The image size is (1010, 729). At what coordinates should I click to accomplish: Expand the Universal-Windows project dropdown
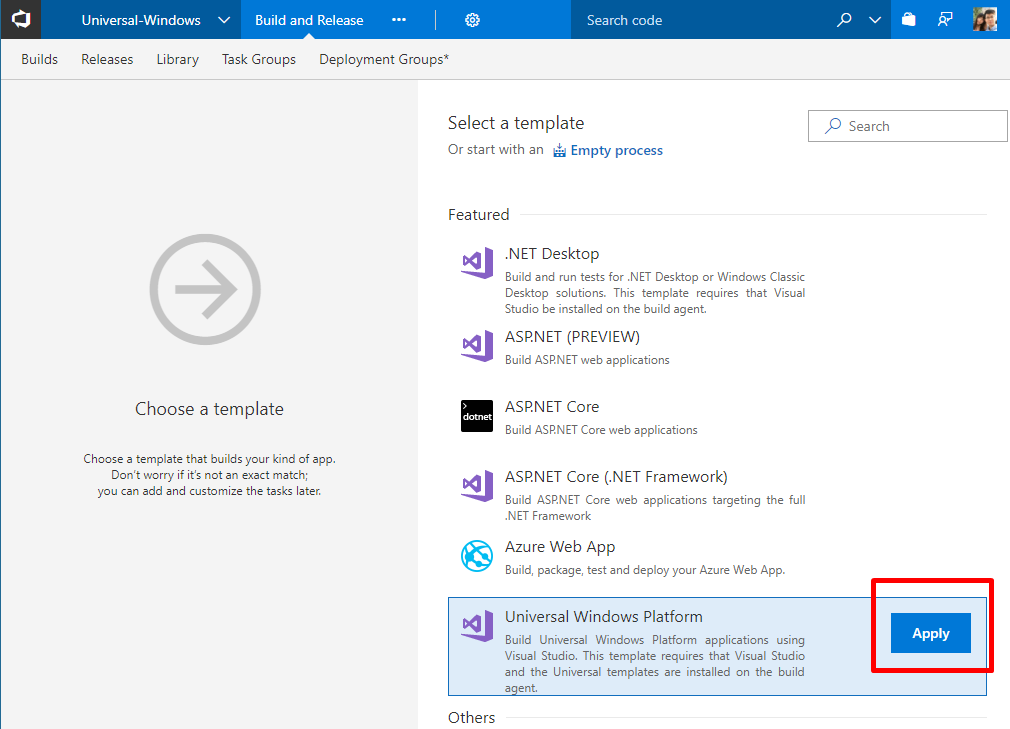tap(224, 20)
